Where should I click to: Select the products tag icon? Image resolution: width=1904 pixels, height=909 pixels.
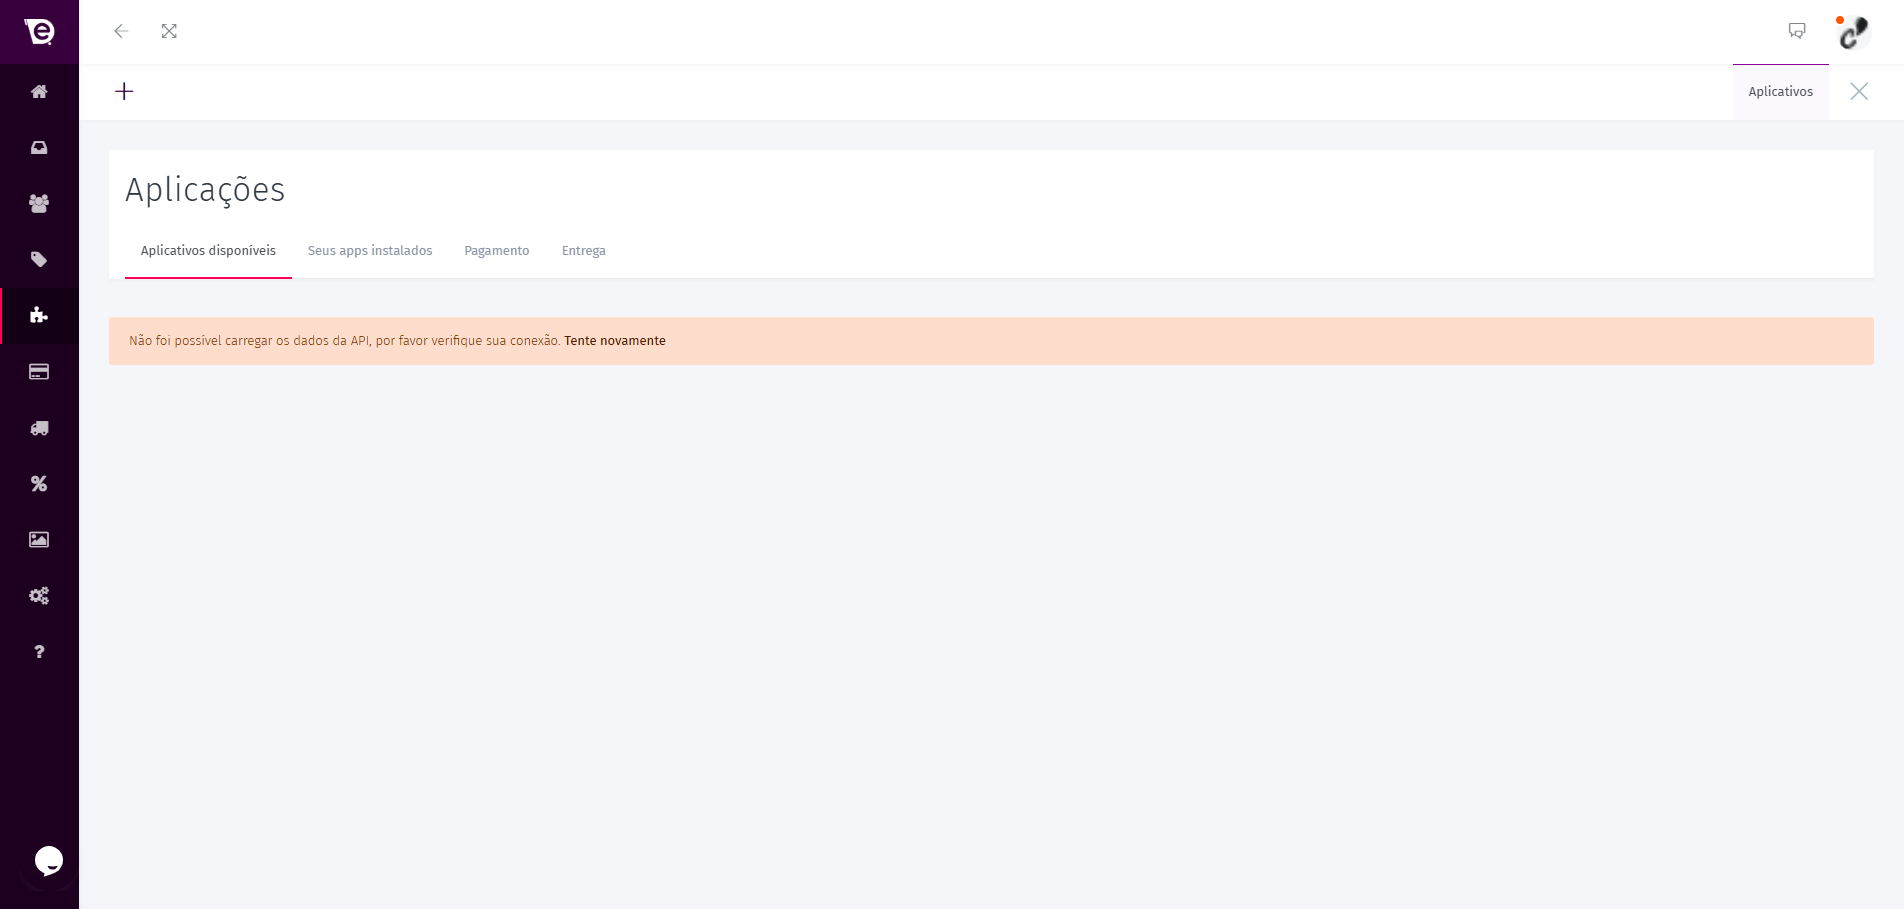pos(39,260)
